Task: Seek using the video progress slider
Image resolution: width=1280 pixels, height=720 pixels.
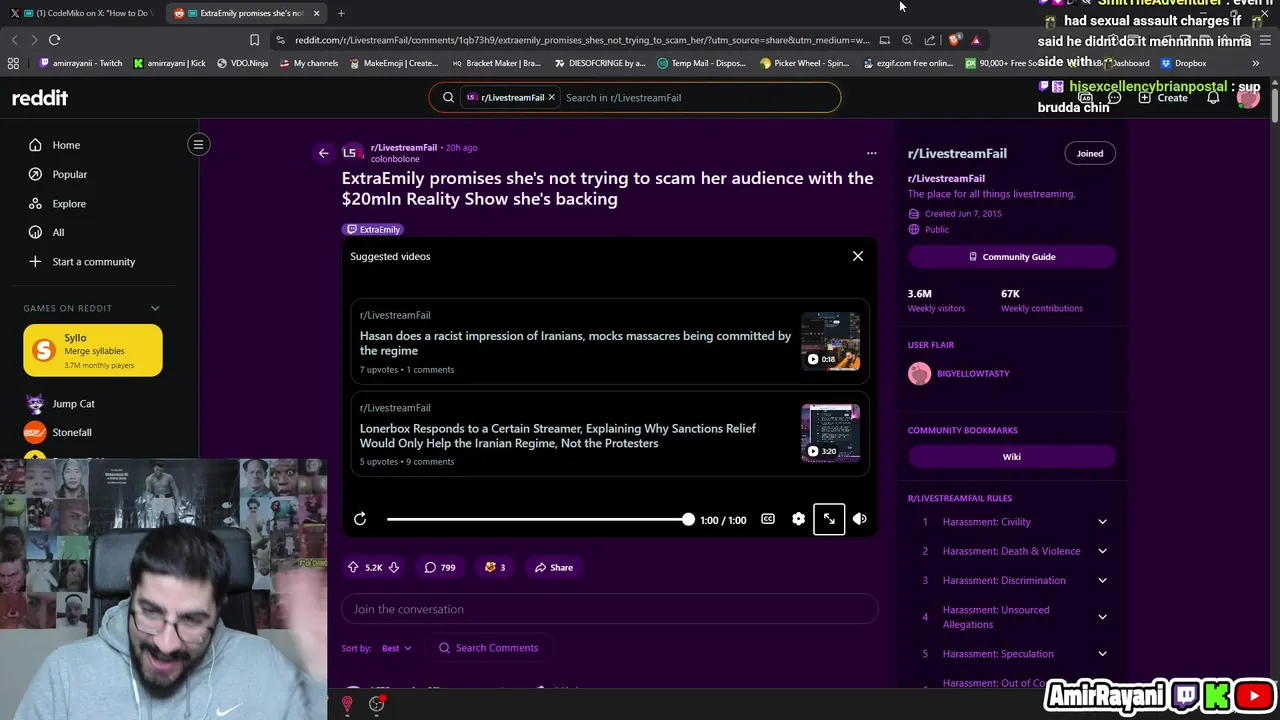Action: (x=540, y=519)
